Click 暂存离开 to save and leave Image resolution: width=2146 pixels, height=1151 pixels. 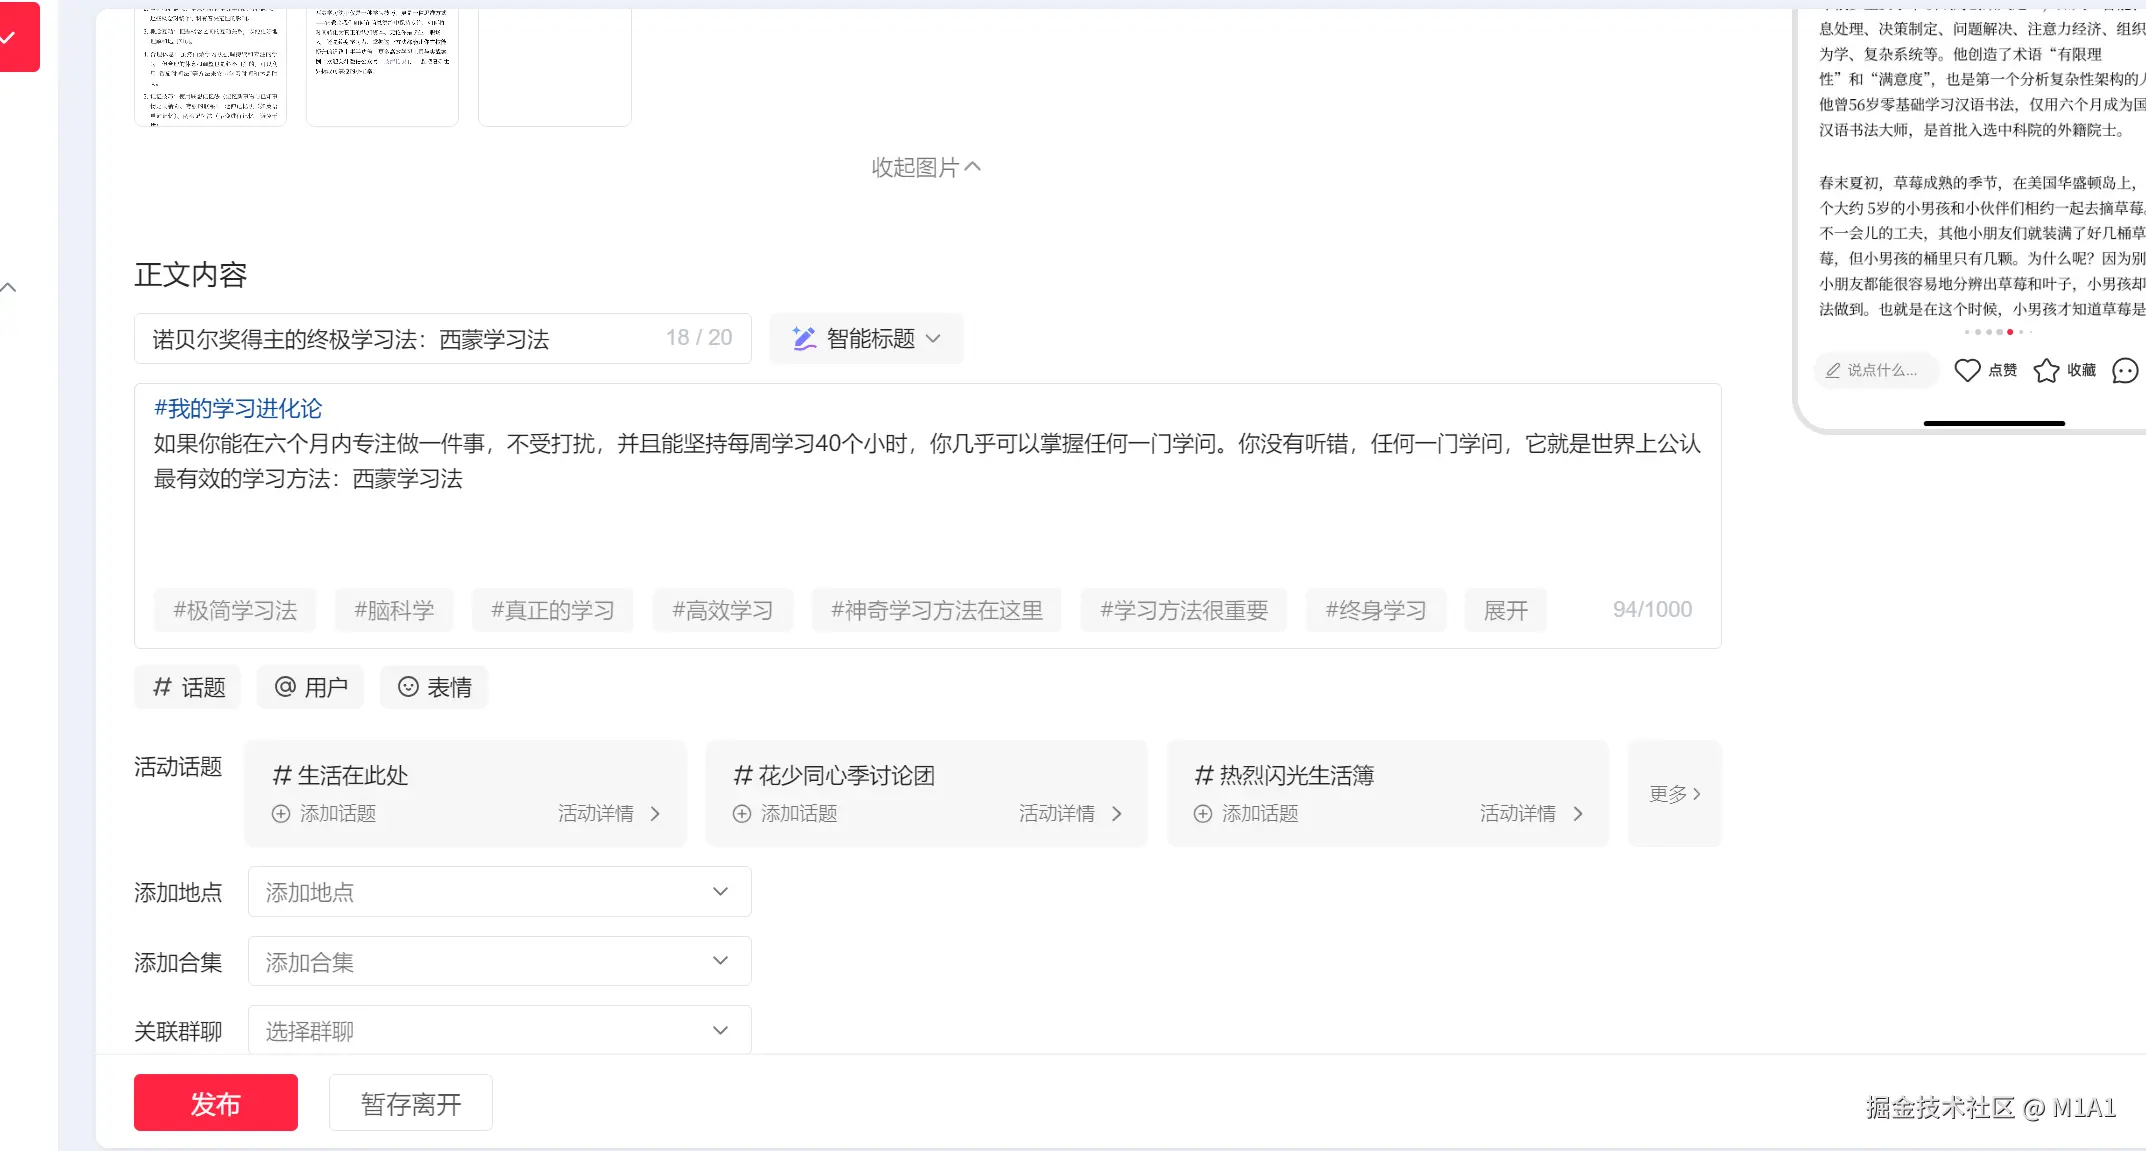click(410, 1103)
